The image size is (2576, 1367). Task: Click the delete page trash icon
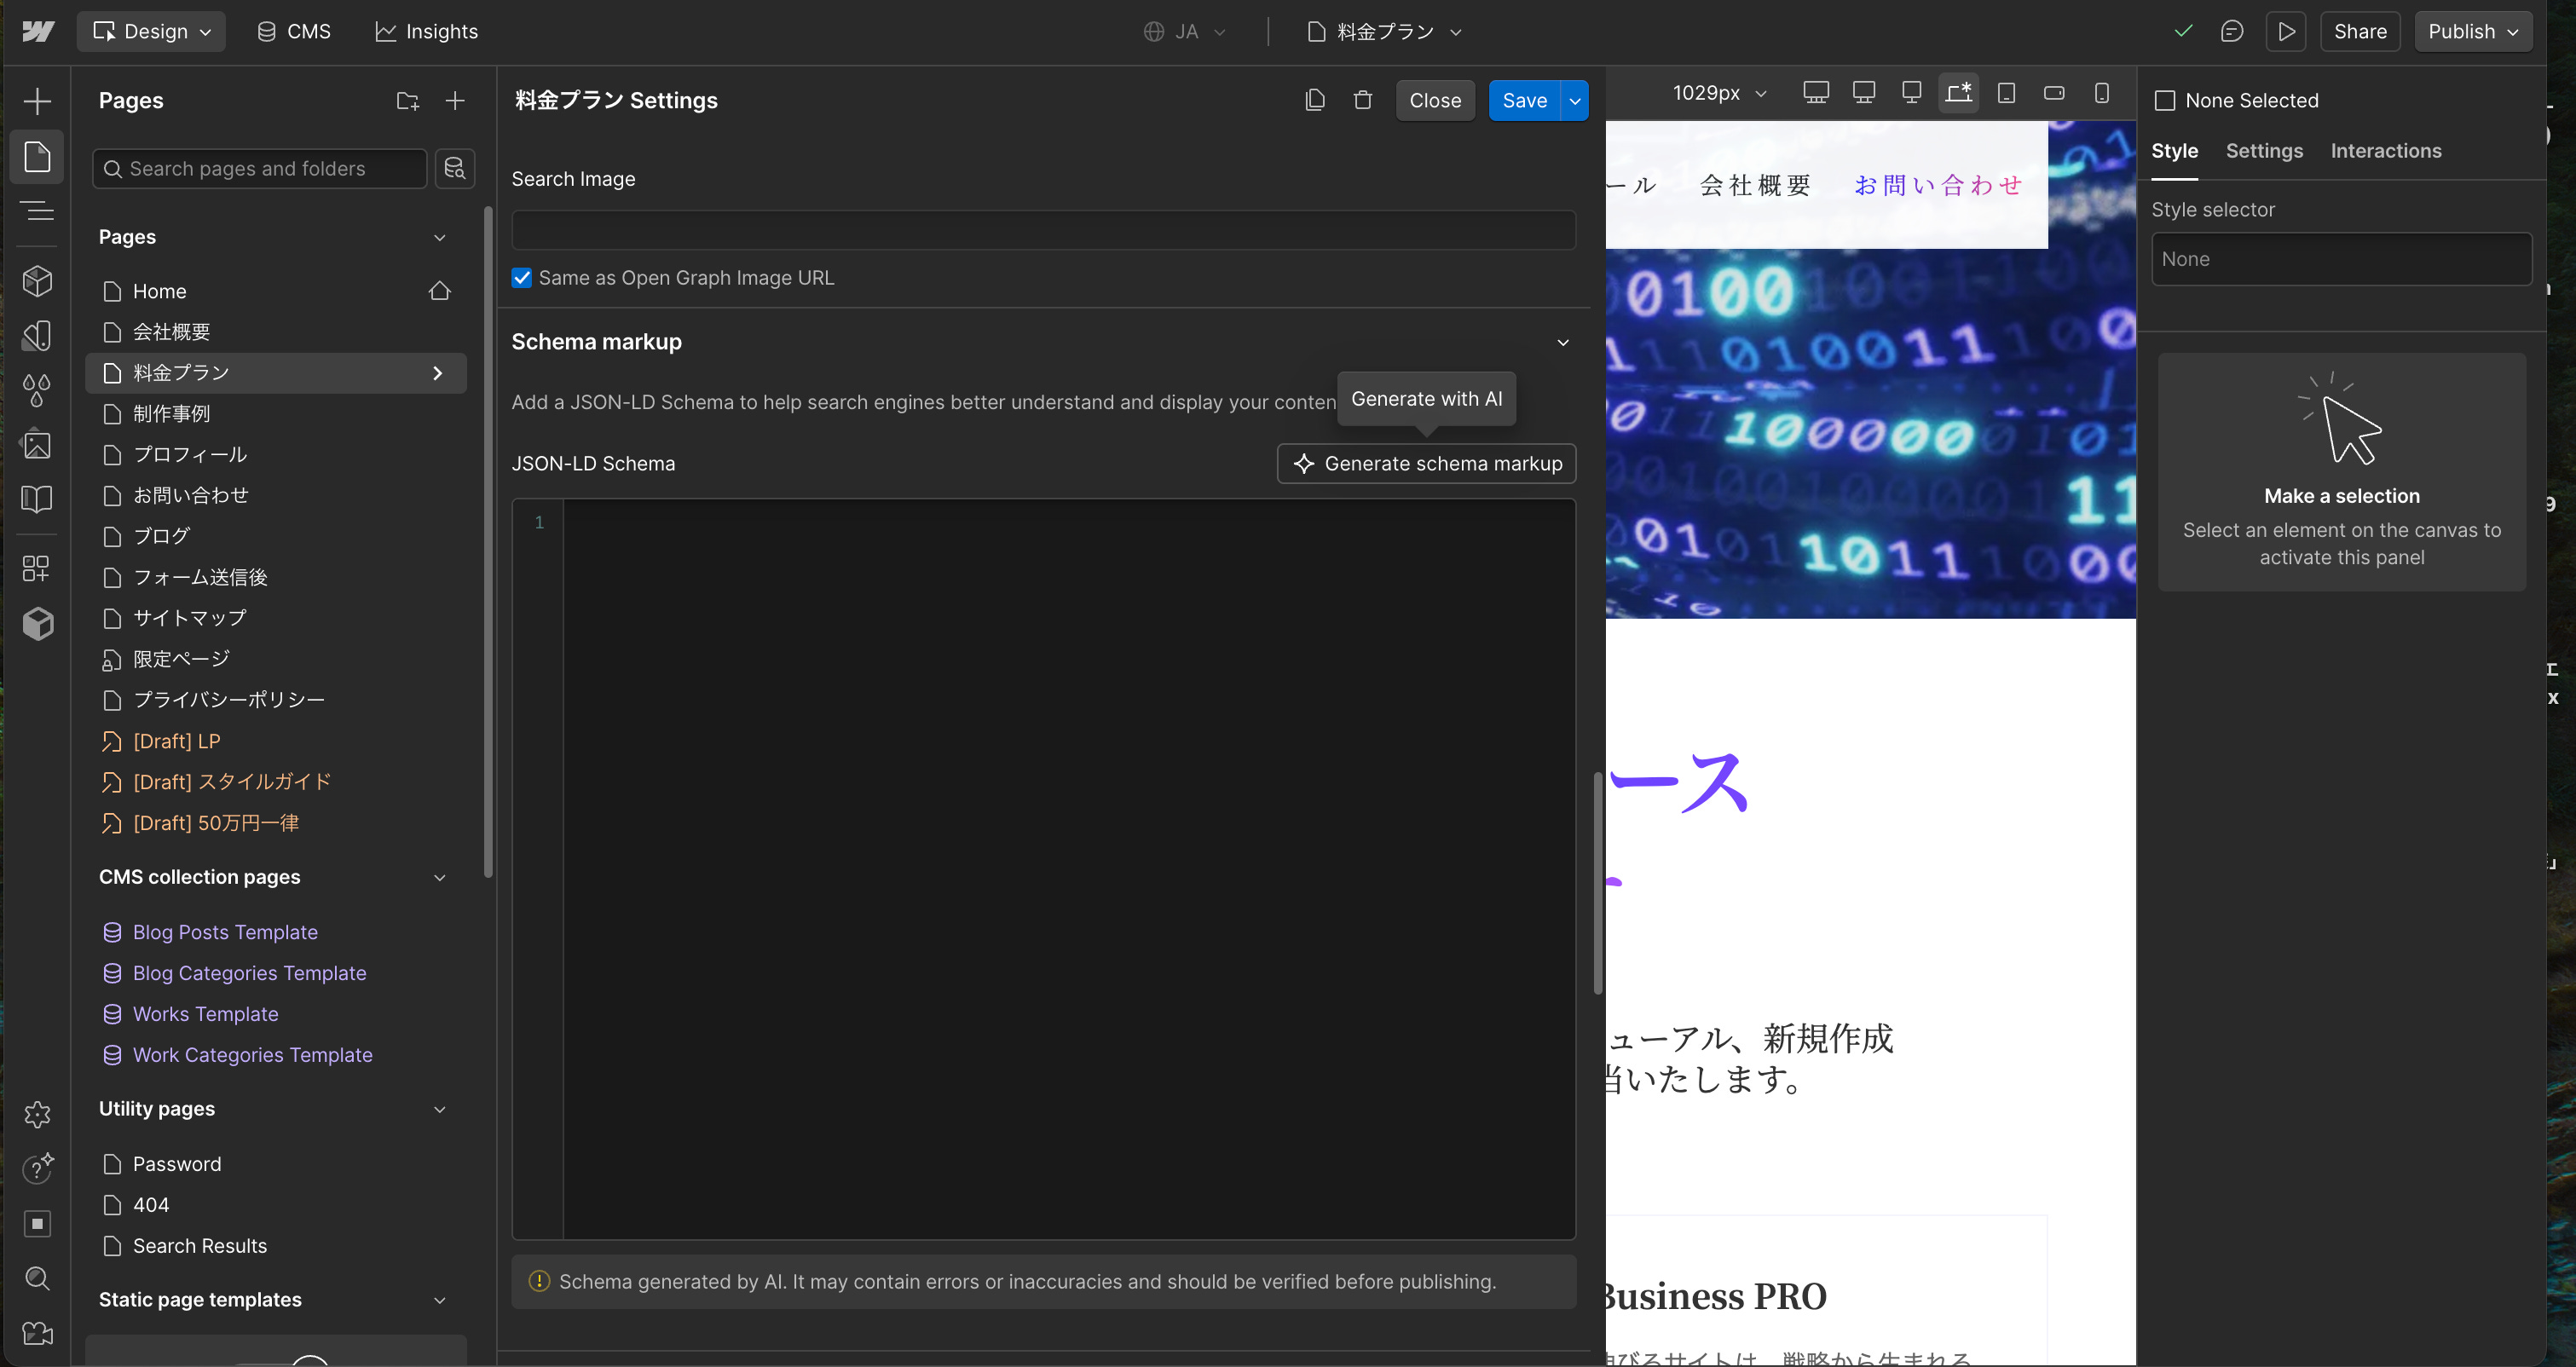pyautogui.click(x=1362, y=100)
